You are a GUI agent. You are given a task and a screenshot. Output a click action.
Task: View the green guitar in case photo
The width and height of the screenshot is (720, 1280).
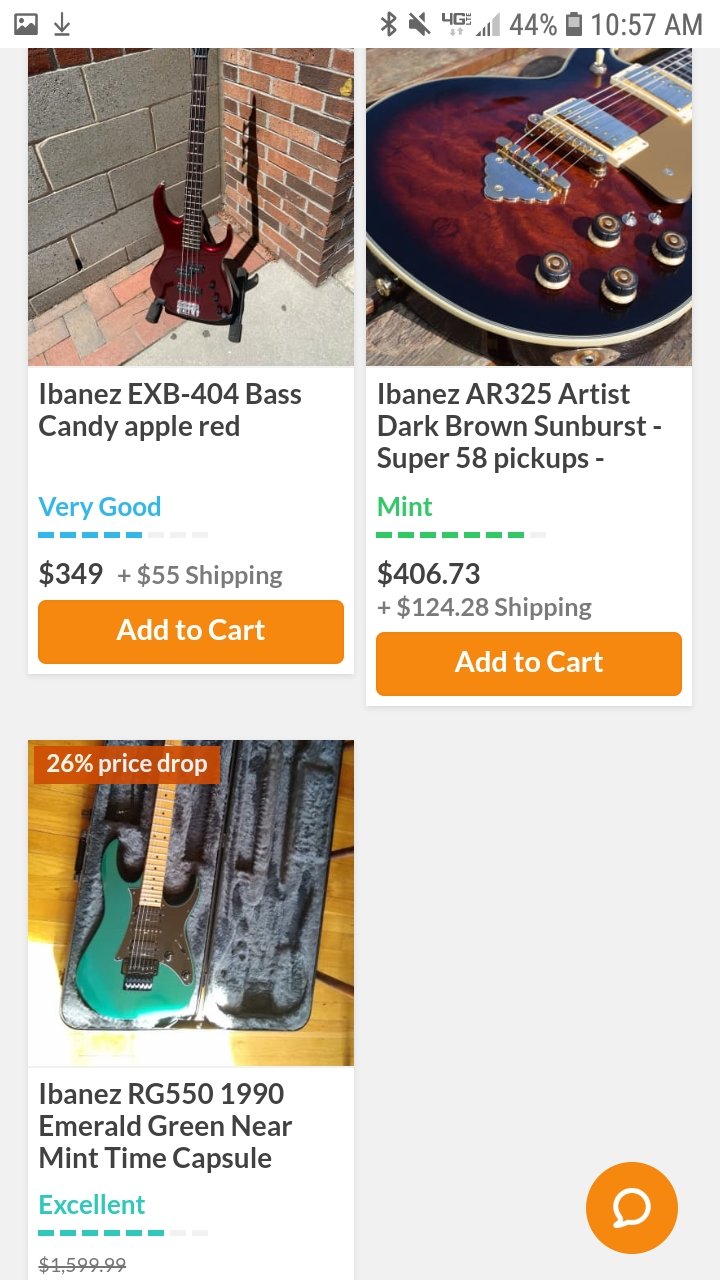click(x=191, y=903)
